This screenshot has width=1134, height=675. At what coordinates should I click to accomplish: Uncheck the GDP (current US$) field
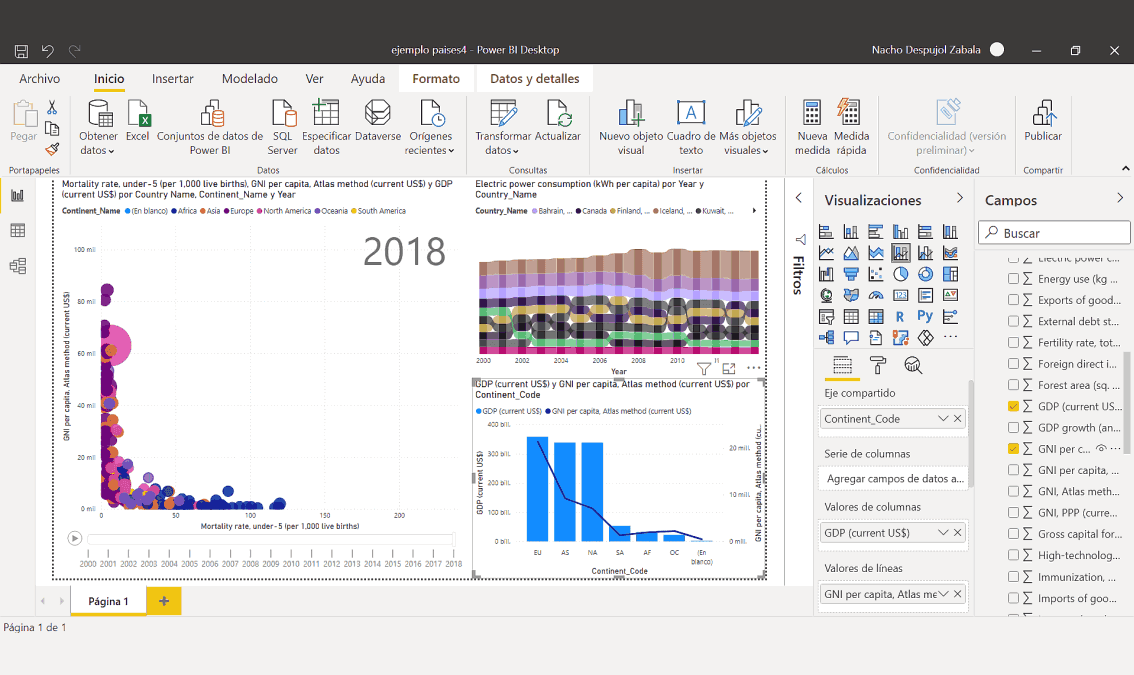(1013, 406)
